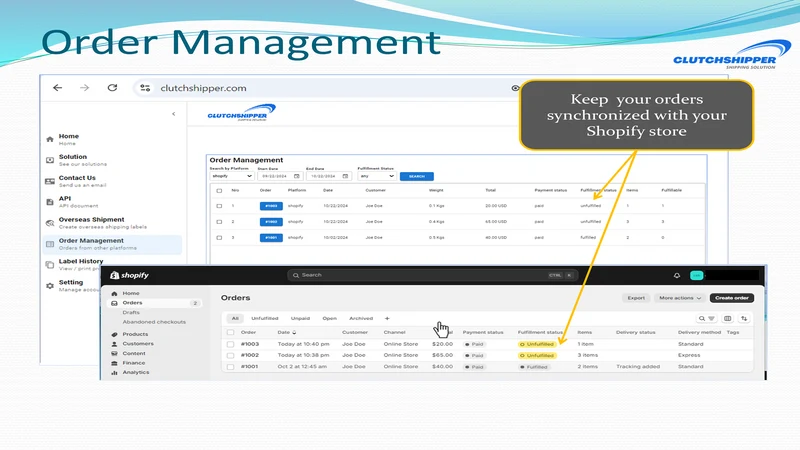Viewport: 800px width, 450px height.
Task: Click the Create order button
Action: point(732,298)
